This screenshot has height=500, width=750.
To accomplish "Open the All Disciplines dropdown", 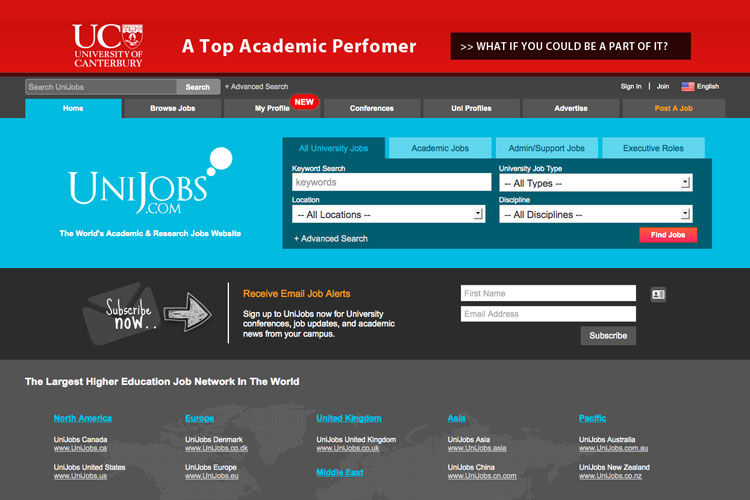I will coord(595,214).
